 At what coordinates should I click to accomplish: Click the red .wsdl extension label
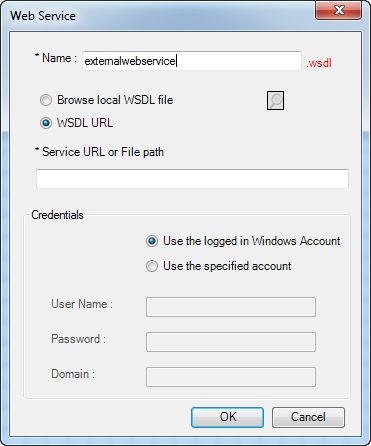click(x=319, y=63)
